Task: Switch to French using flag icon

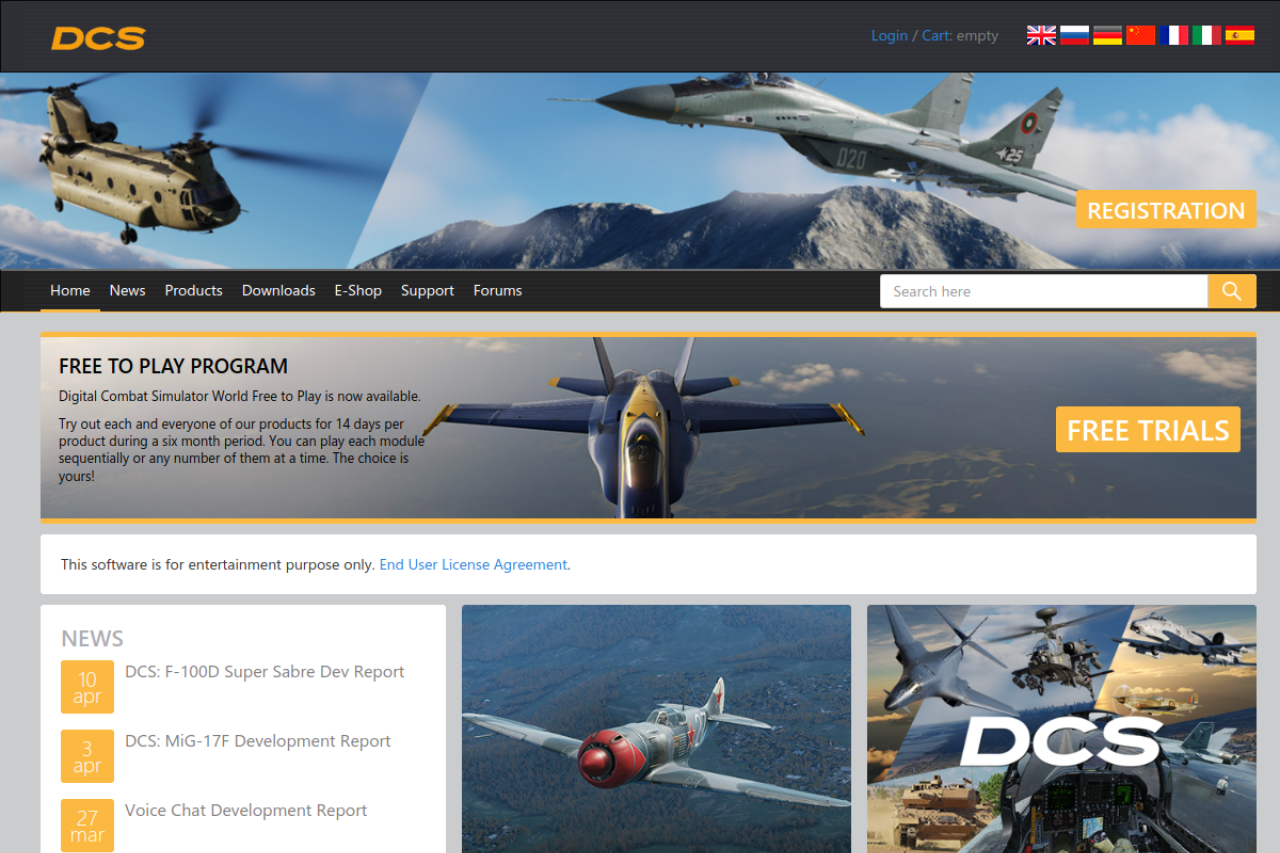Action: click(x=1174, y=36)
